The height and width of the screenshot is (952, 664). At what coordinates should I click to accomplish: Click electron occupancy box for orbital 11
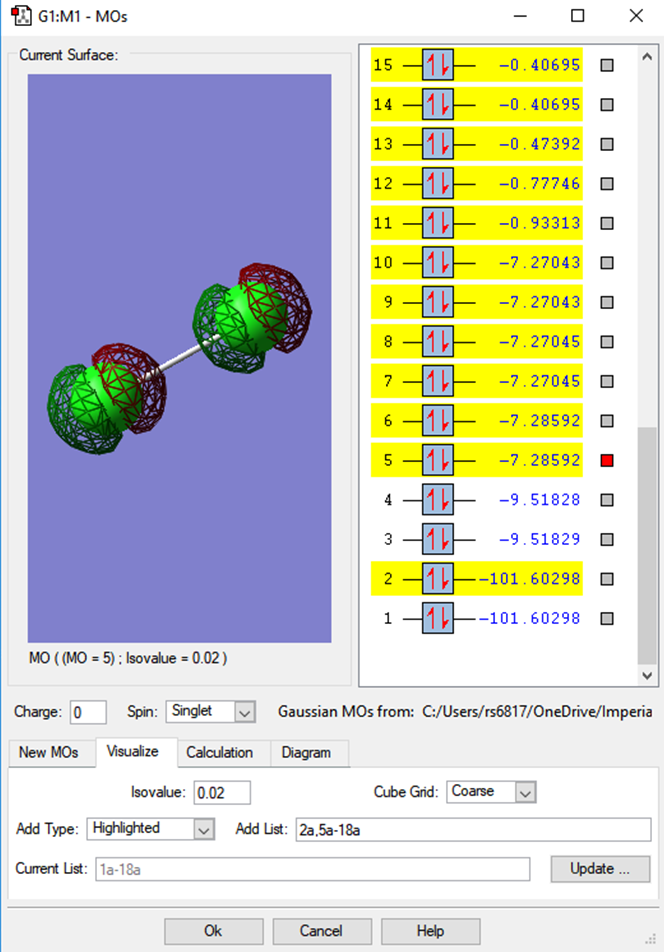438,223
